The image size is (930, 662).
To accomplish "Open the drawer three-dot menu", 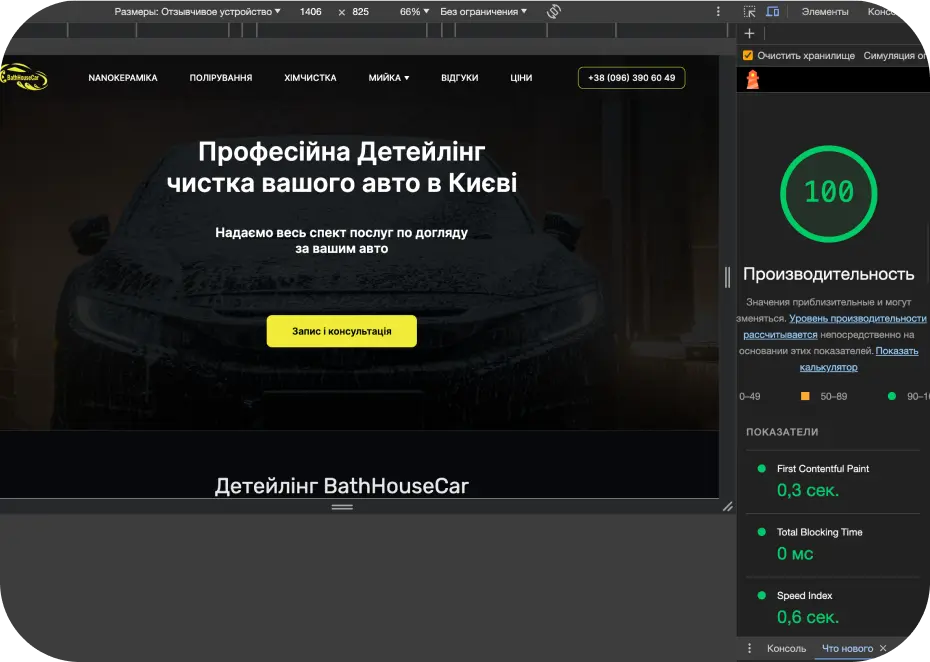I will pyautogui.click(x=749, y=648).
